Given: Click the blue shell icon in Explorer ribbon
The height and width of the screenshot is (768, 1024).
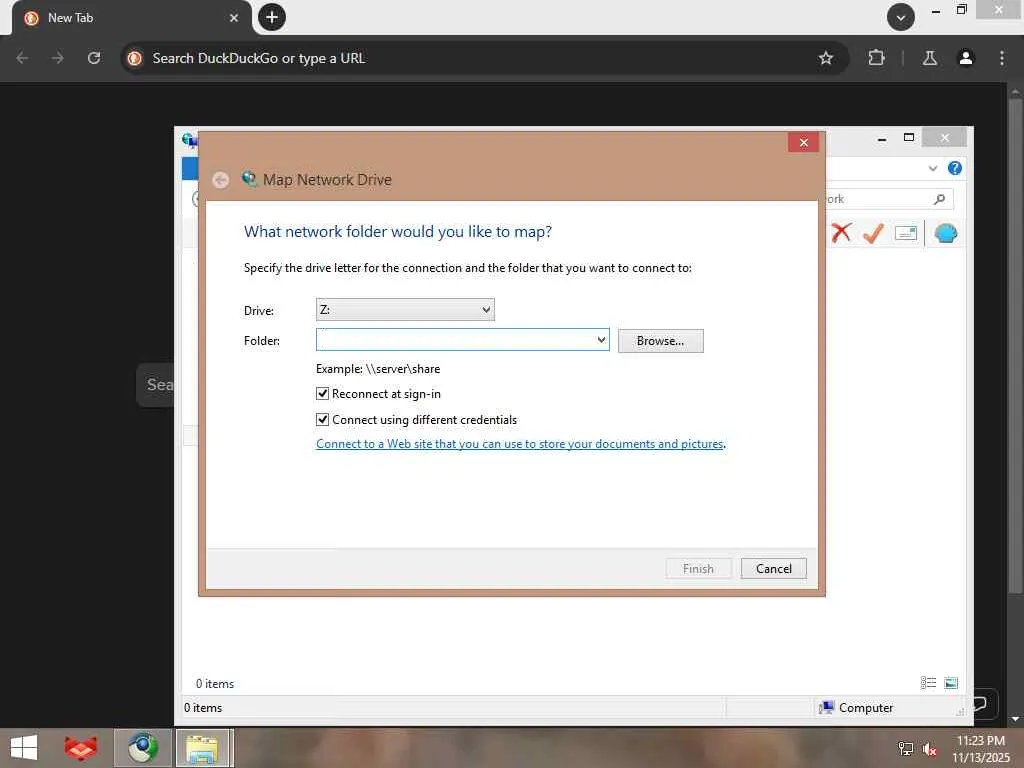Looking at the screenshot, I should 946,232.
